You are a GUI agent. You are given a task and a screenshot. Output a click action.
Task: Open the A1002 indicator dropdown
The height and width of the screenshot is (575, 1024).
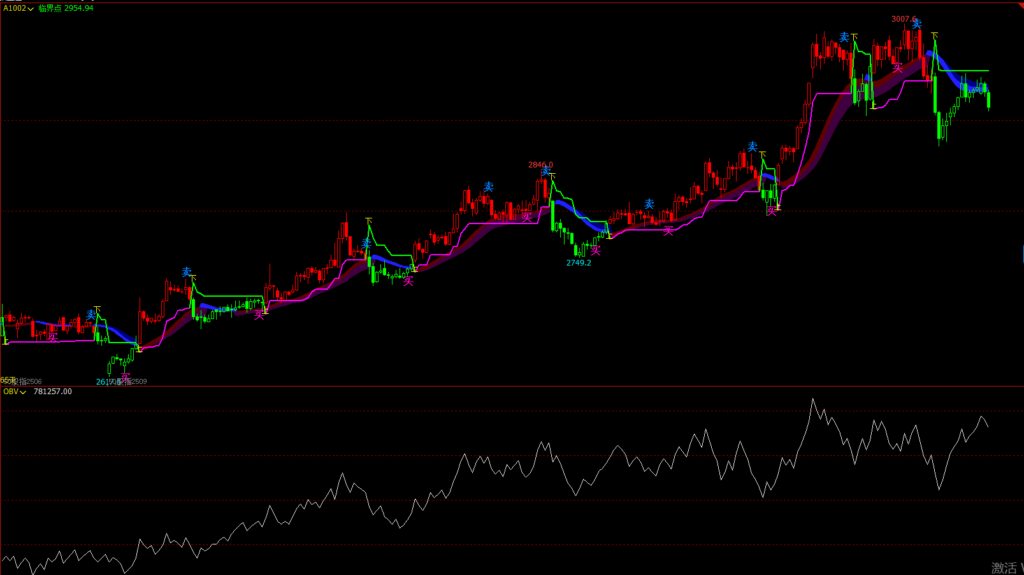tap(31, 8)
